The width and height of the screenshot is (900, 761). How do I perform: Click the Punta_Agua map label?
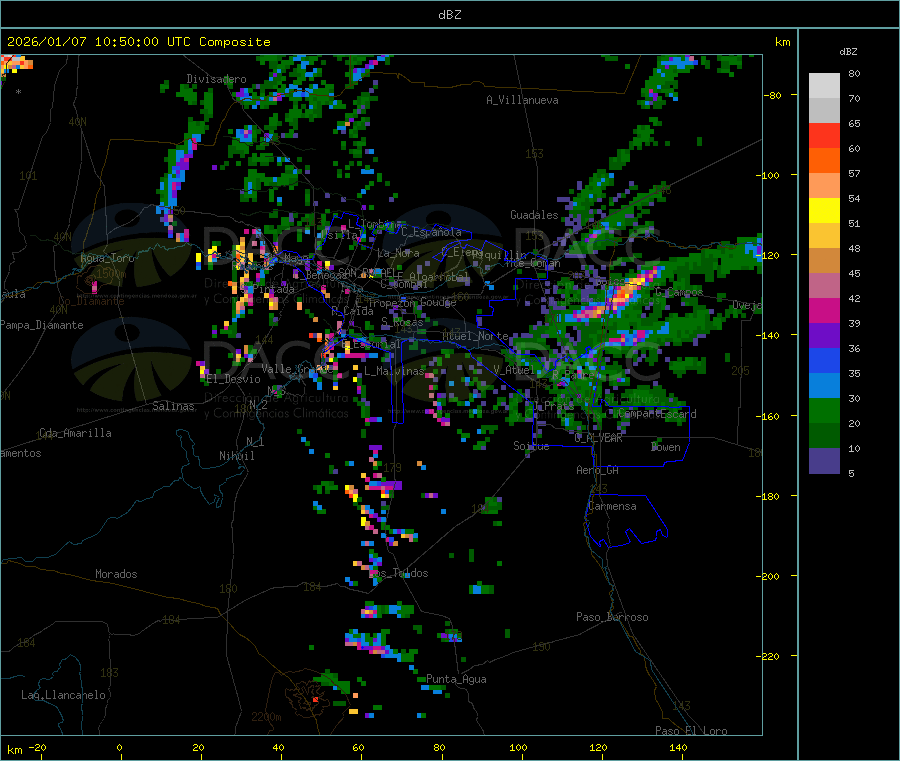pos(456,679)
